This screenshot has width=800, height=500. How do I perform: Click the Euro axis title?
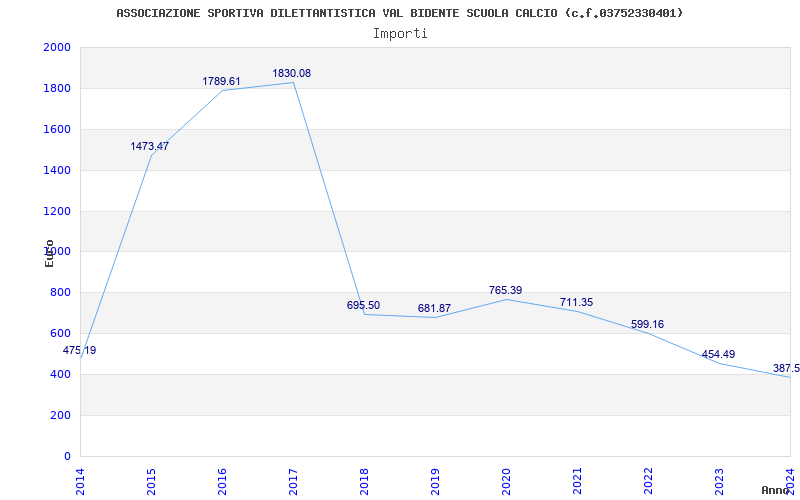click(x=49, y=253)
